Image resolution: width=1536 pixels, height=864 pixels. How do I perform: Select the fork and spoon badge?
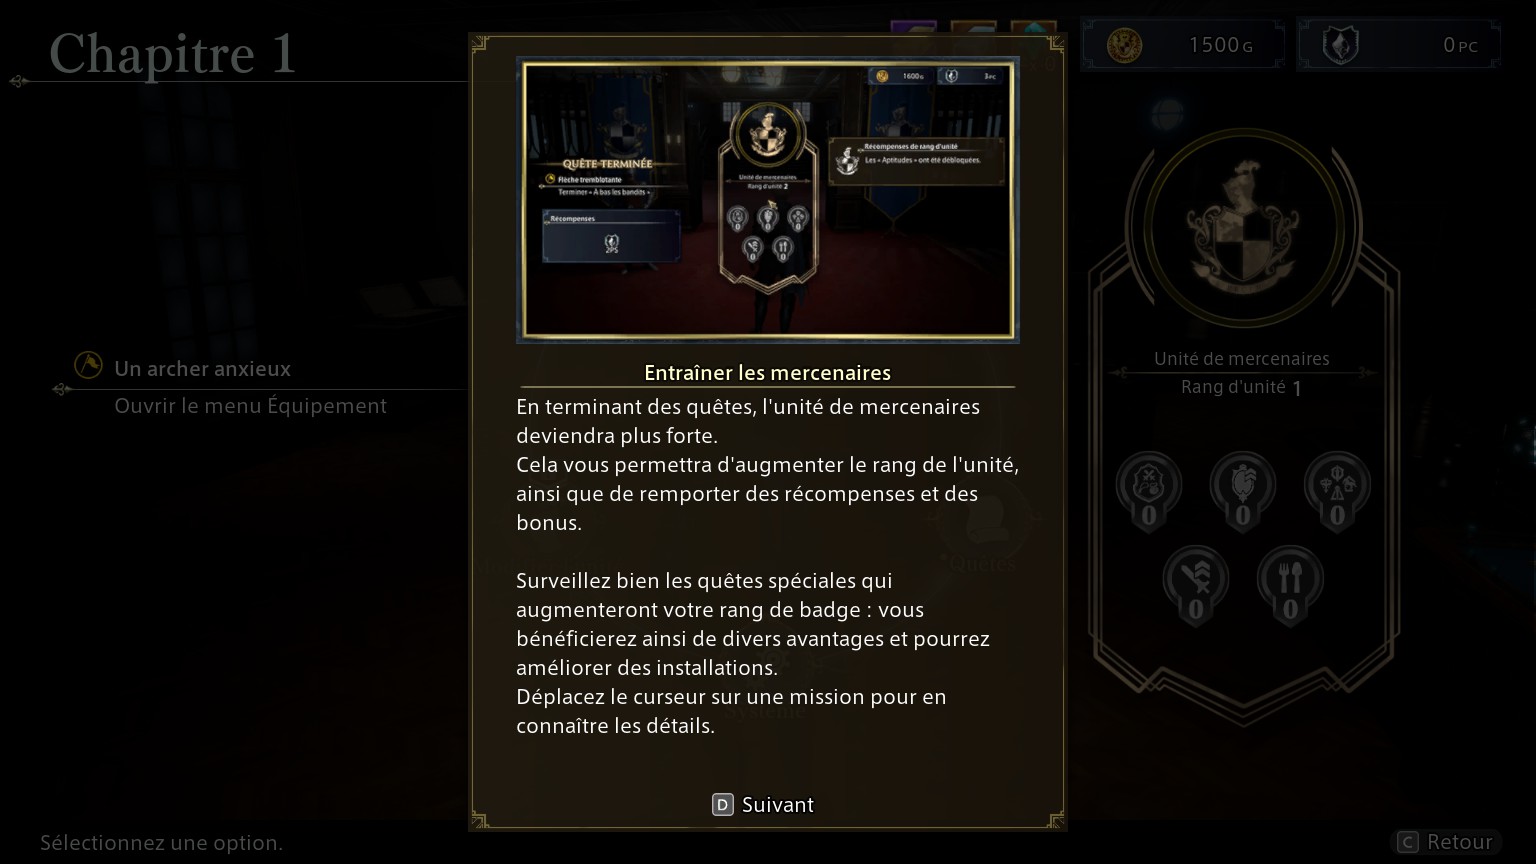point(1290,586)
